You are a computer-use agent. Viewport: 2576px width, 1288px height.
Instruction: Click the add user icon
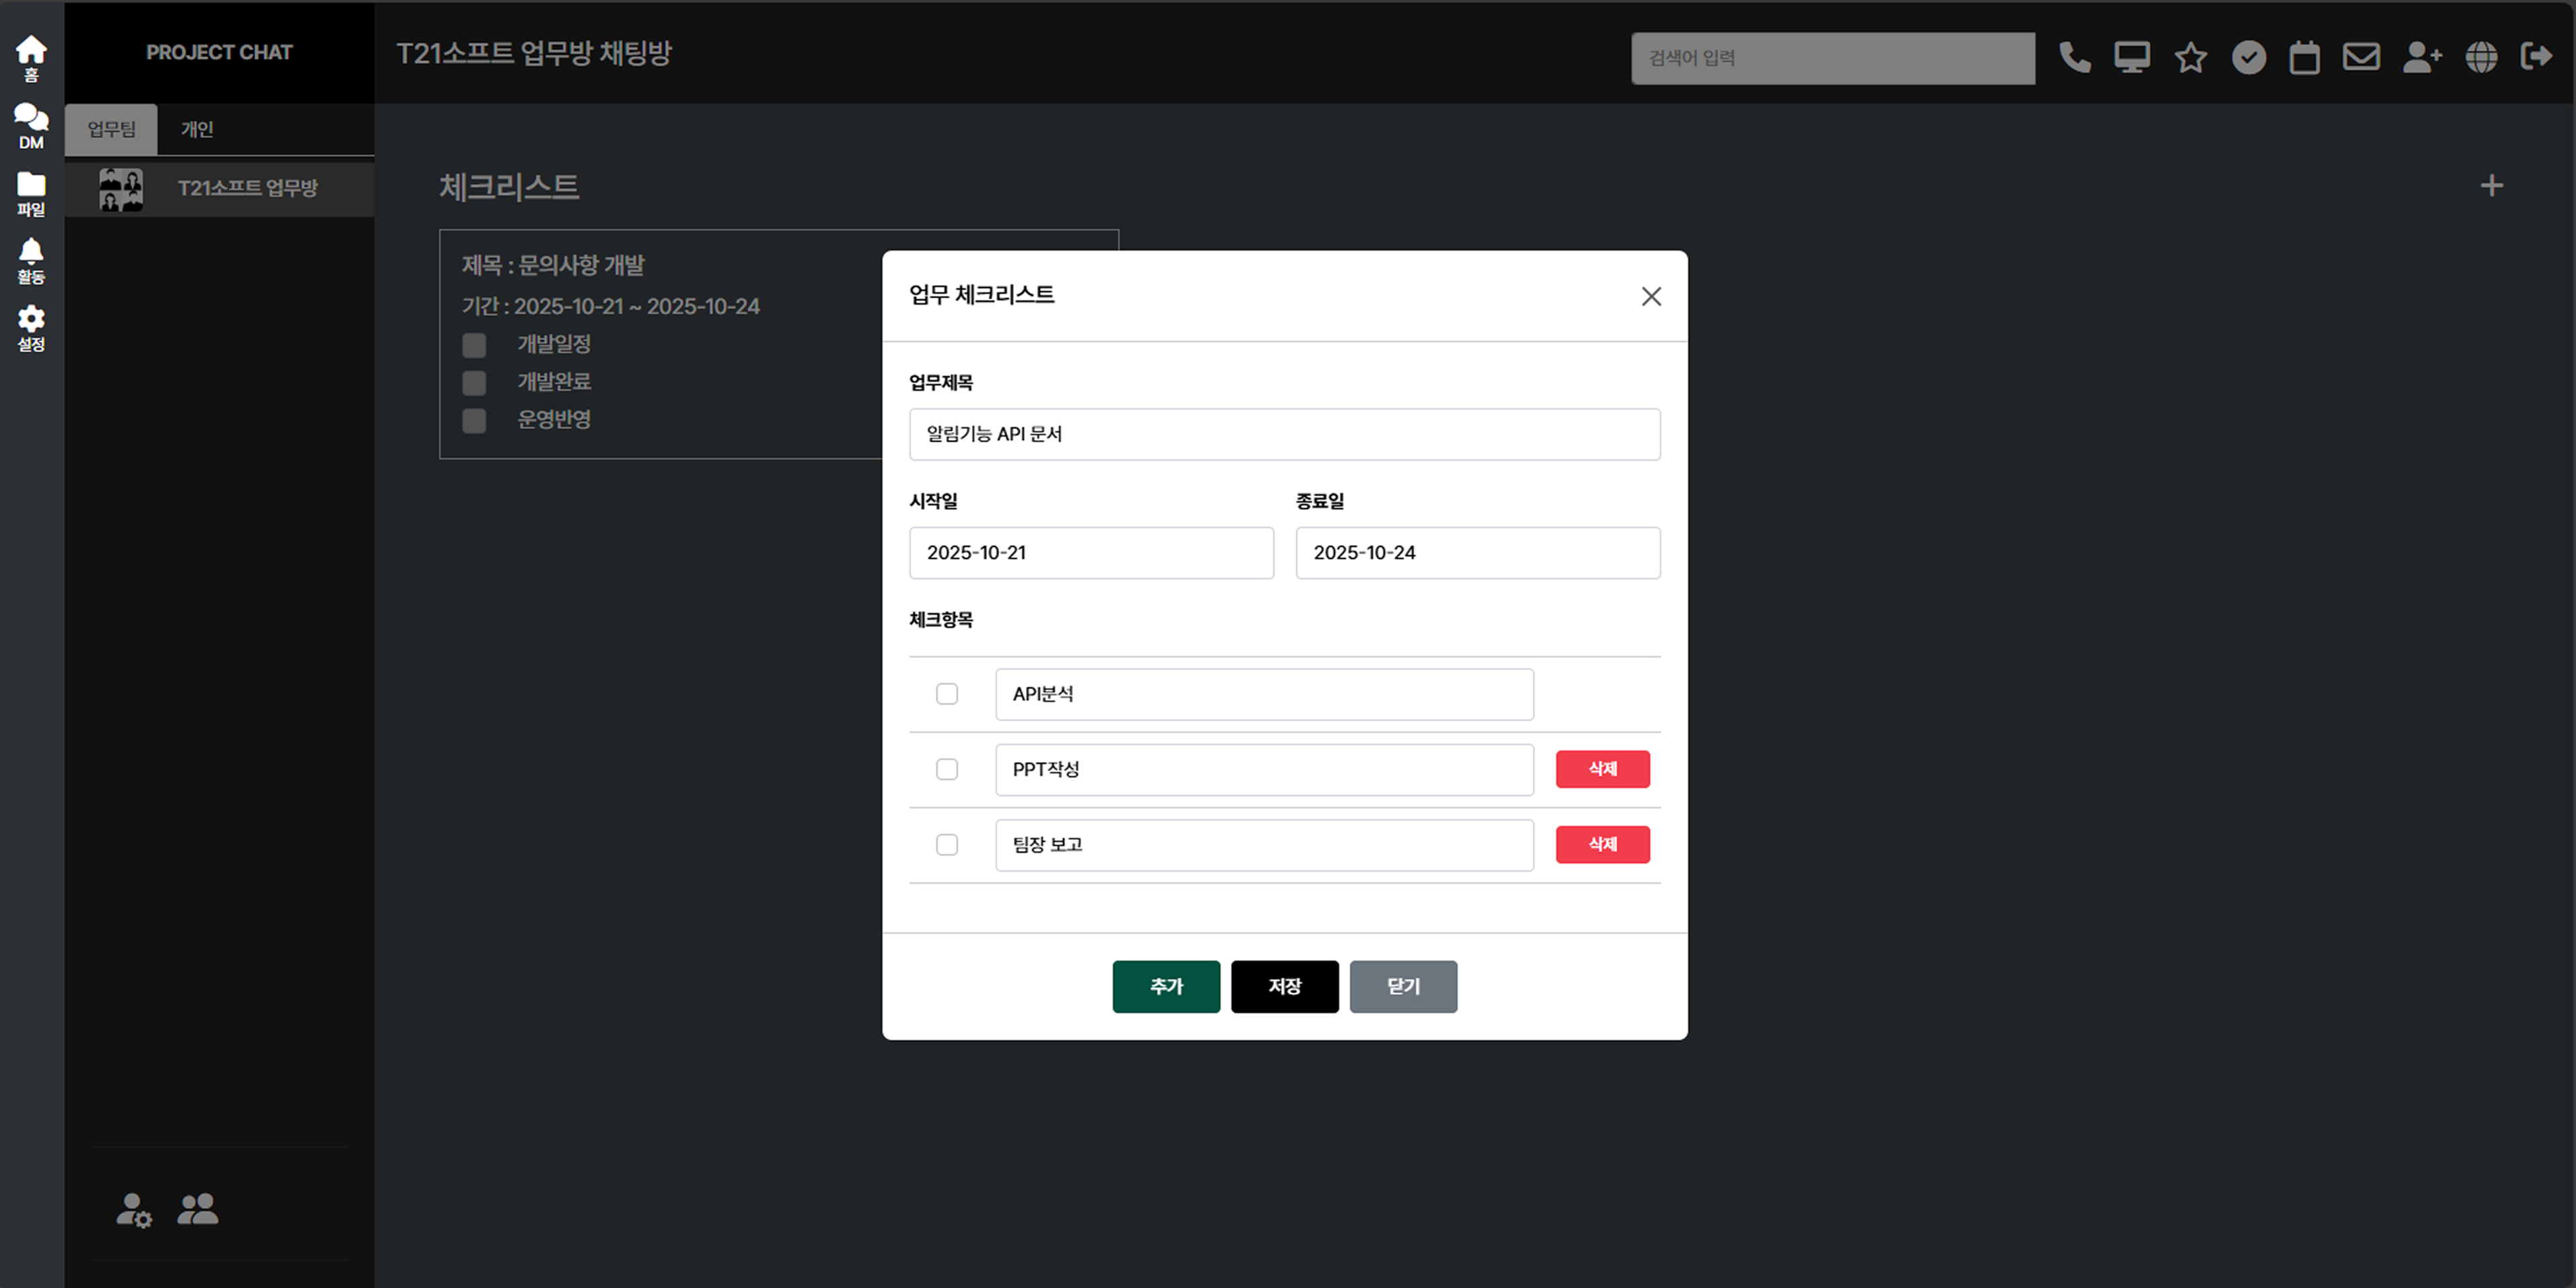[x=2422, y=57]
